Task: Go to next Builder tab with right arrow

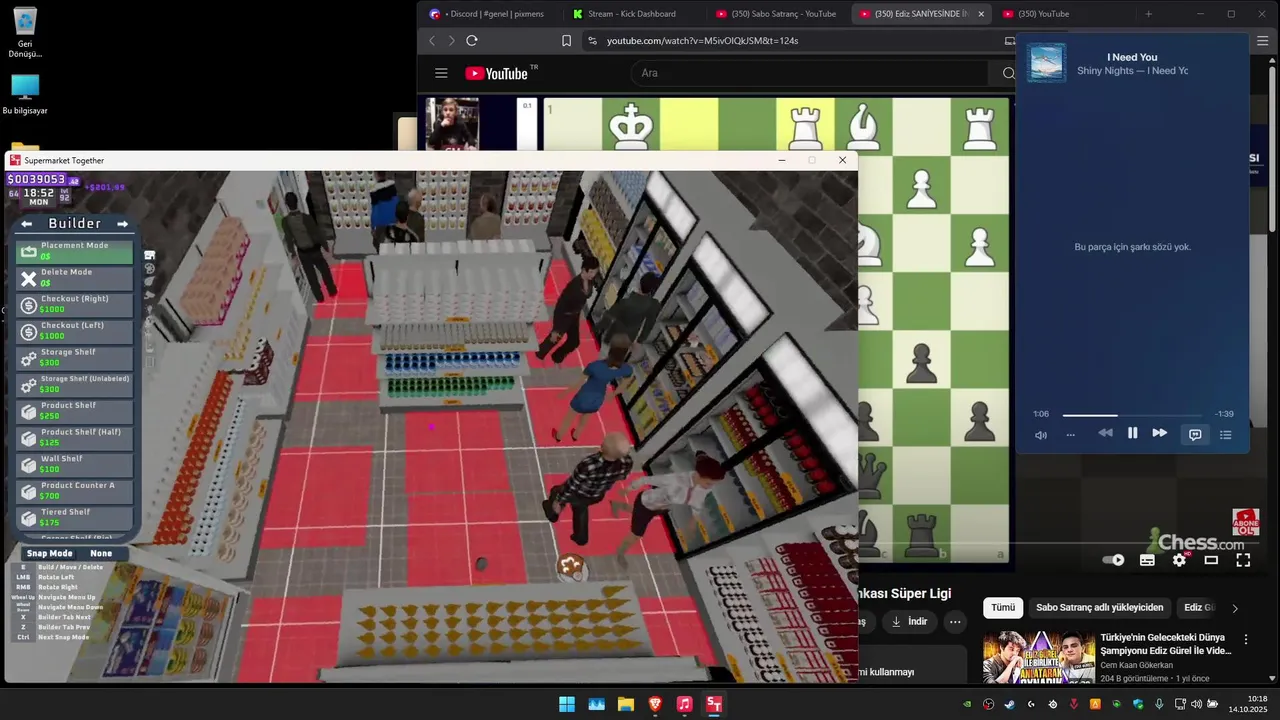Action: (x=122, y=224)
